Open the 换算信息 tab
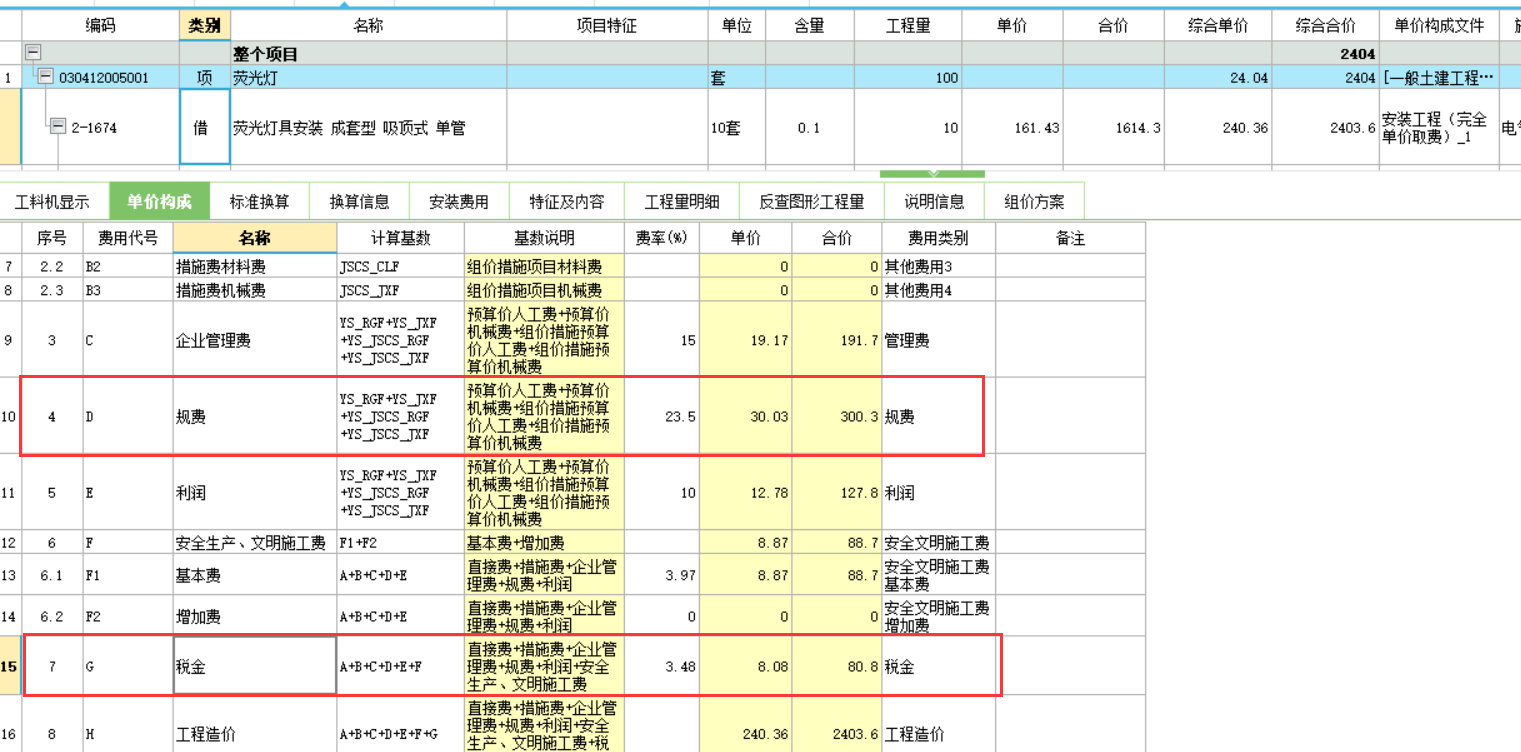Screen dimensions: 1521x752 (359, 201)
